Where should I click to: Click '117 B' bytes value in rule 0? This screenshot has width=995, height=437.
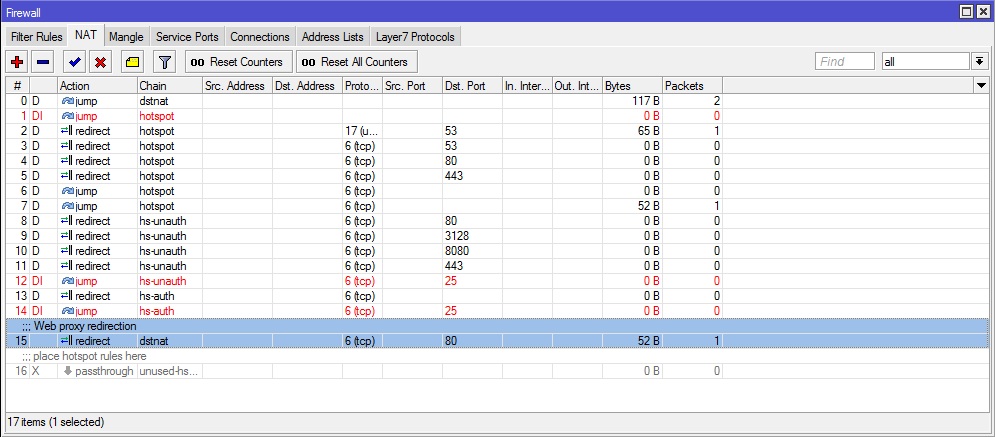644,101
